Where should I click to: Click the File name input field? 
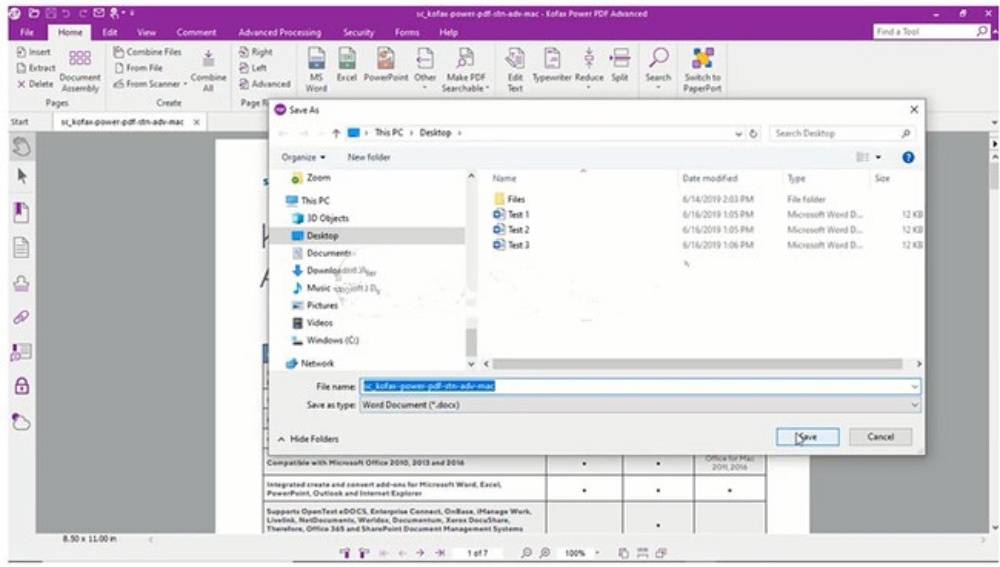click(640, 387)
